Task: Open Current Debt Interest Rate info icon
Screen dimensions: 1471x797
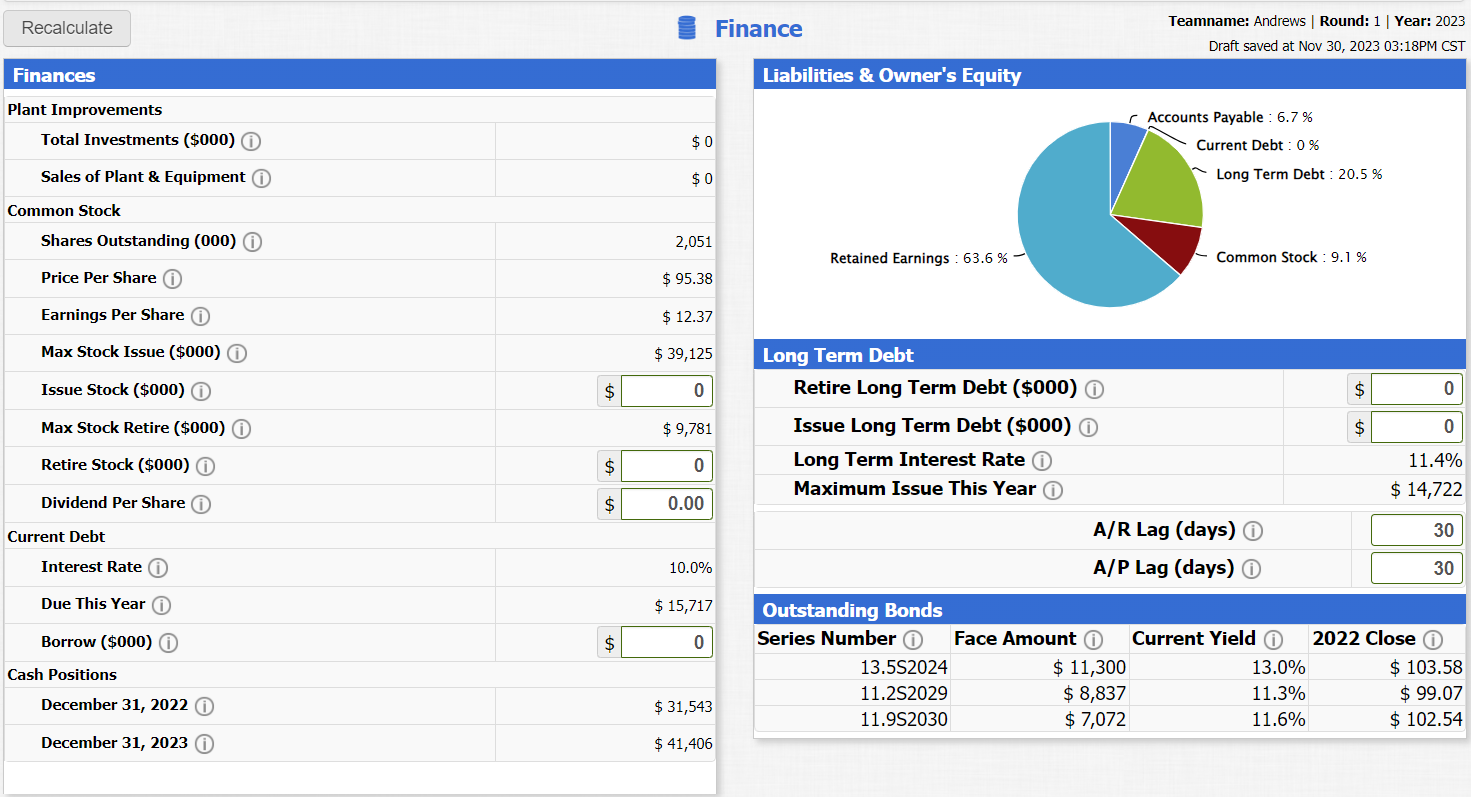Action: (x=158, y=568)
